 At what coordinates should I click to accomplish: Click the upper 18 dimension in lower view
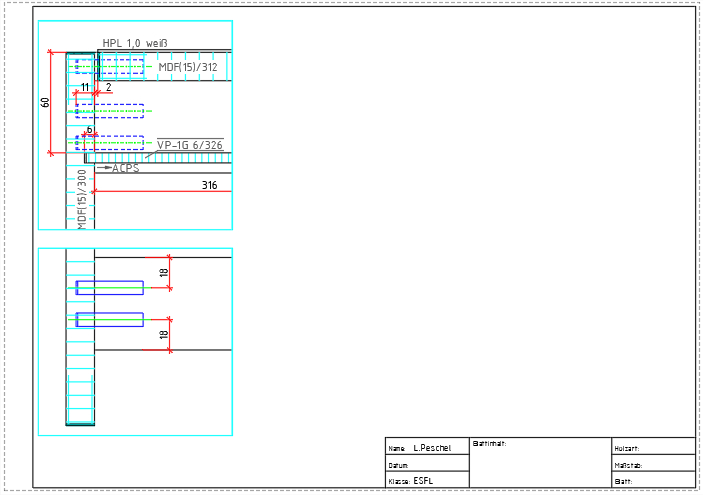point(164,272)
